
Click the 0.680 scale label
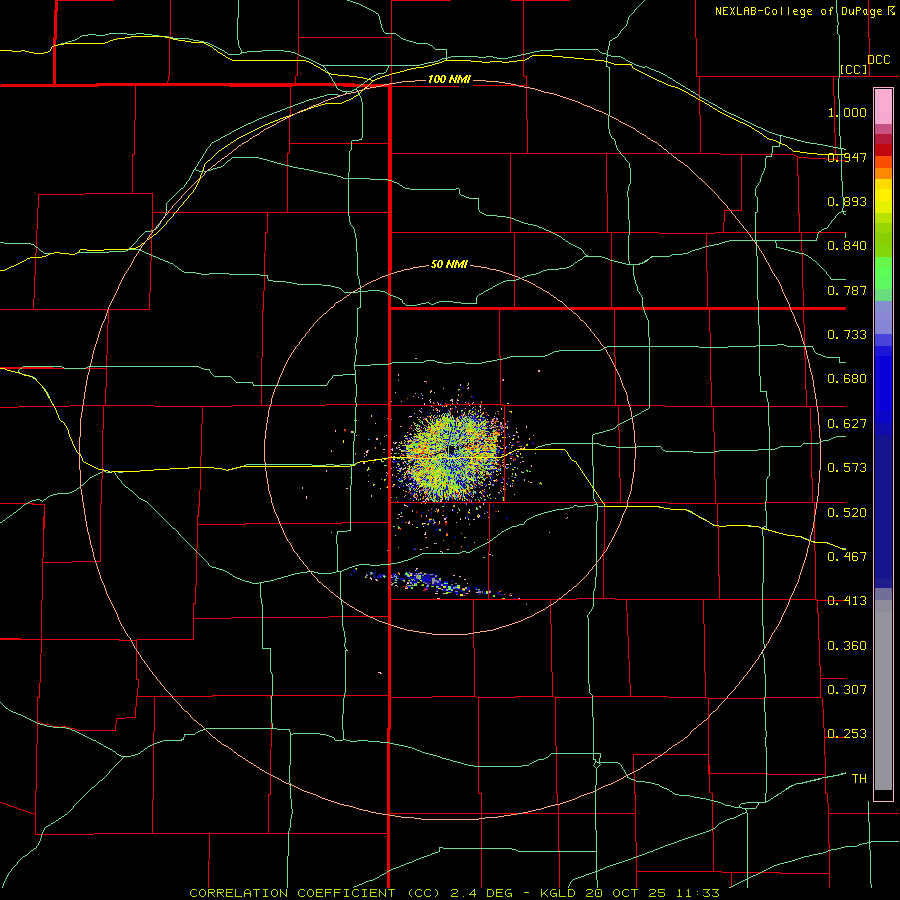(x=847, y=379)
